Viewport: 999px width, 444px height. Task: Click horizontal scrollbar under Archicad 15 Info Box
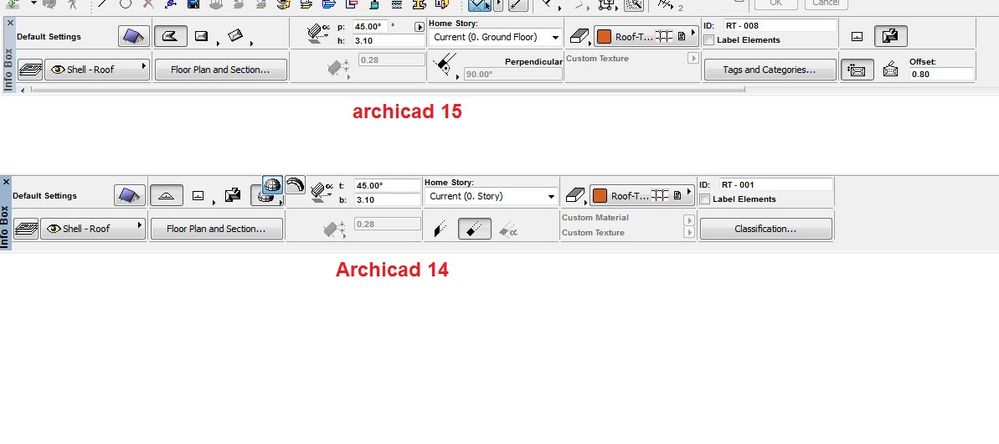(387, 90)
